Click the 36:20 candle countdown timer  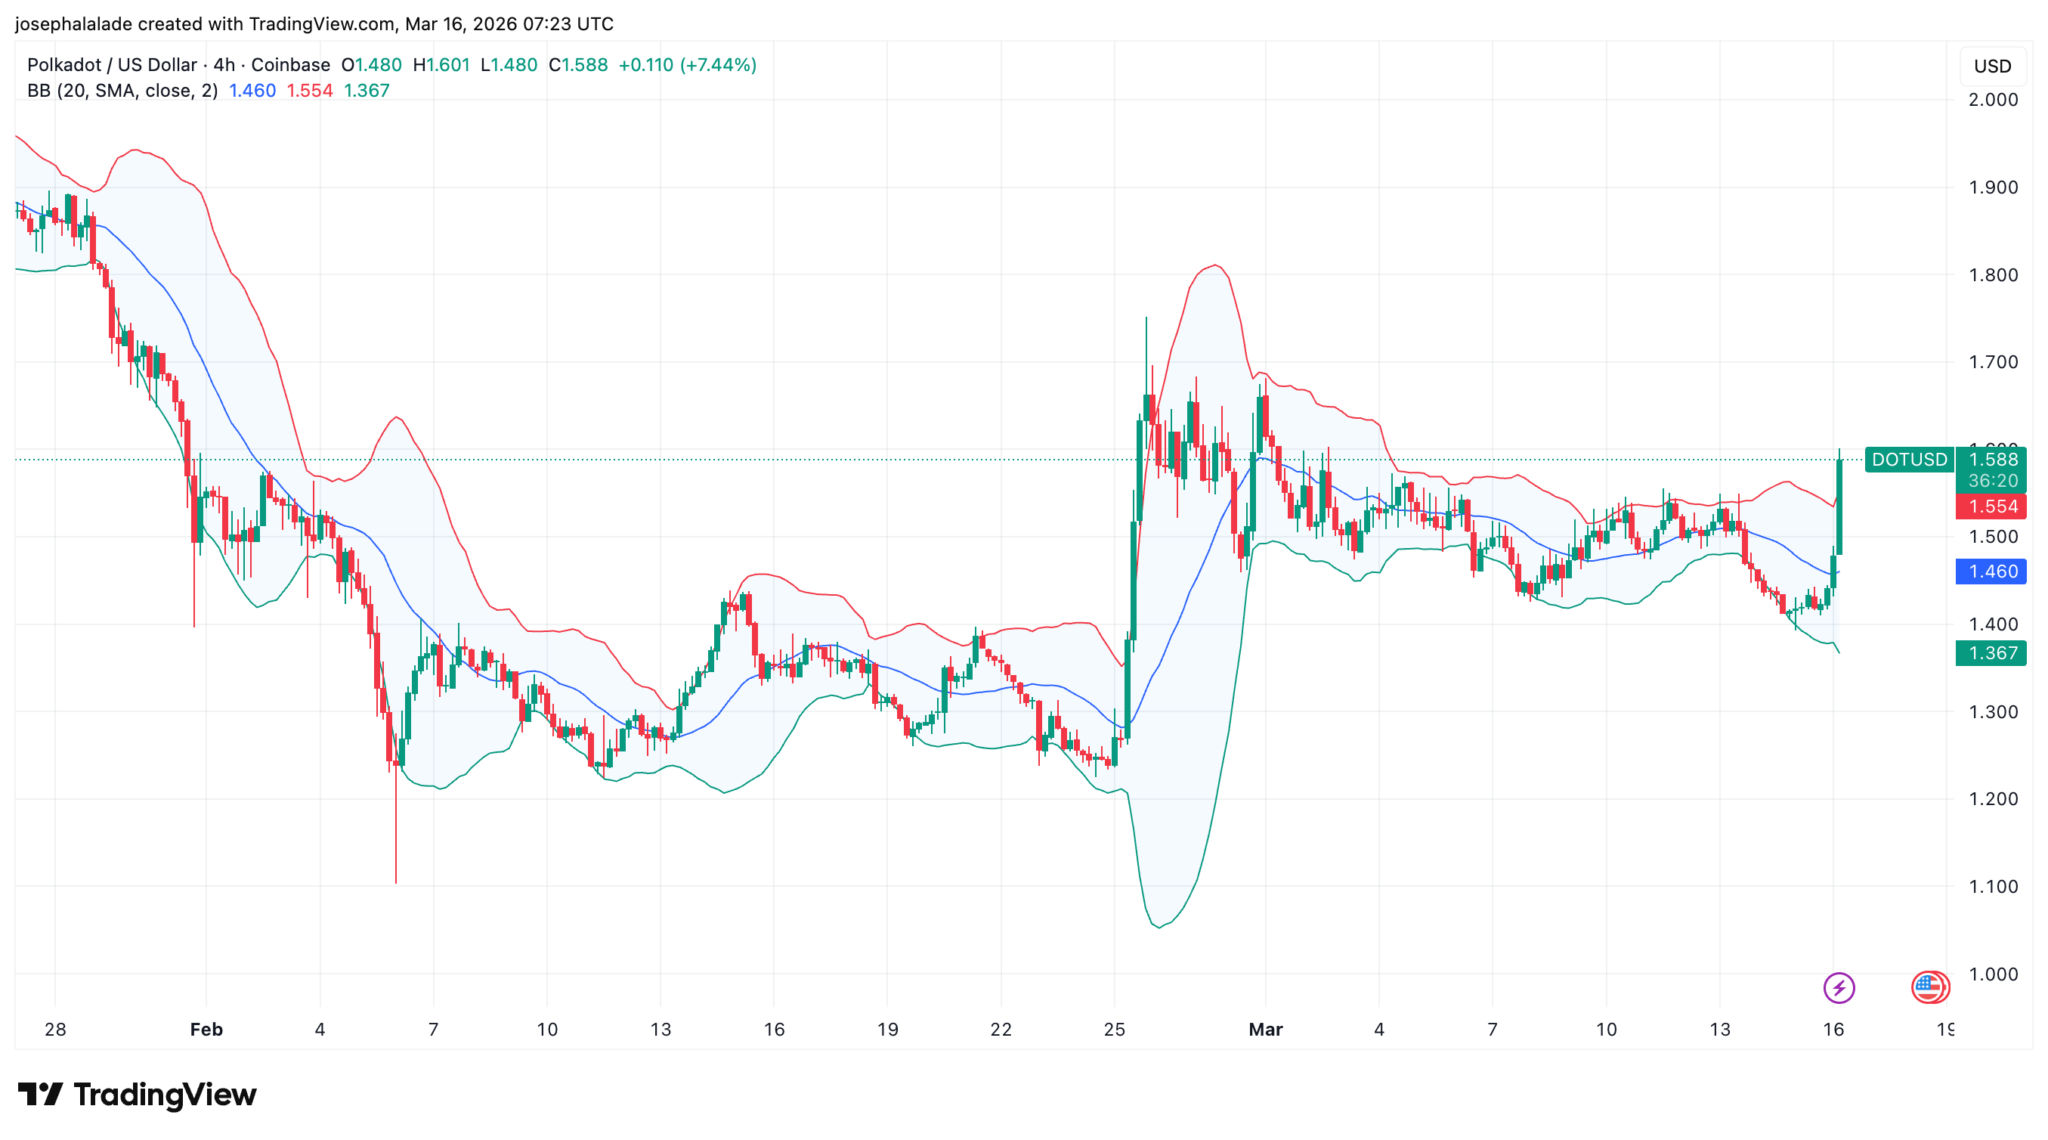(x=1992, y=481)
